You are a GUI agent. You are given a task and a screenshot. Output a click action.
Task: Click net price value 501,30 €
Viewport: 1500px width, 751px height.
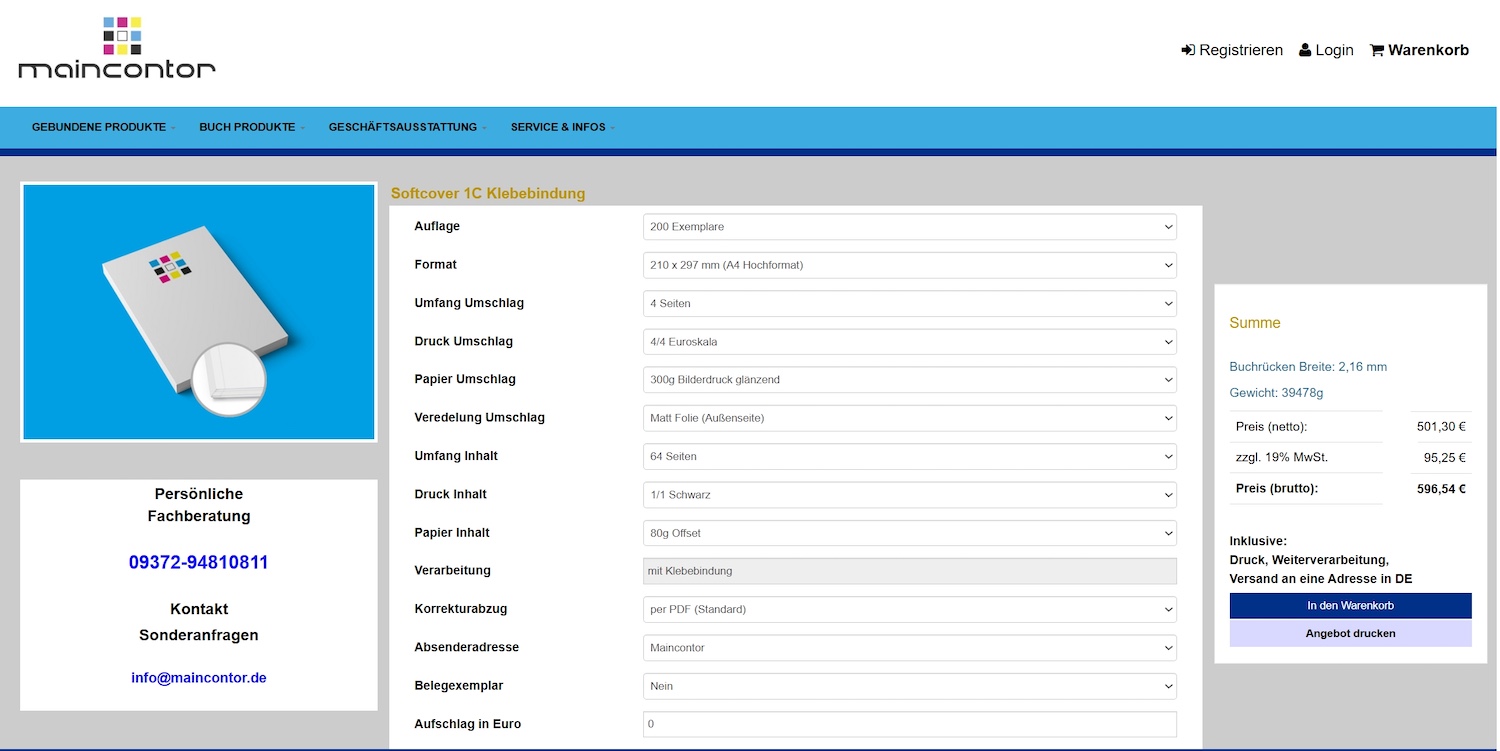1441,427
